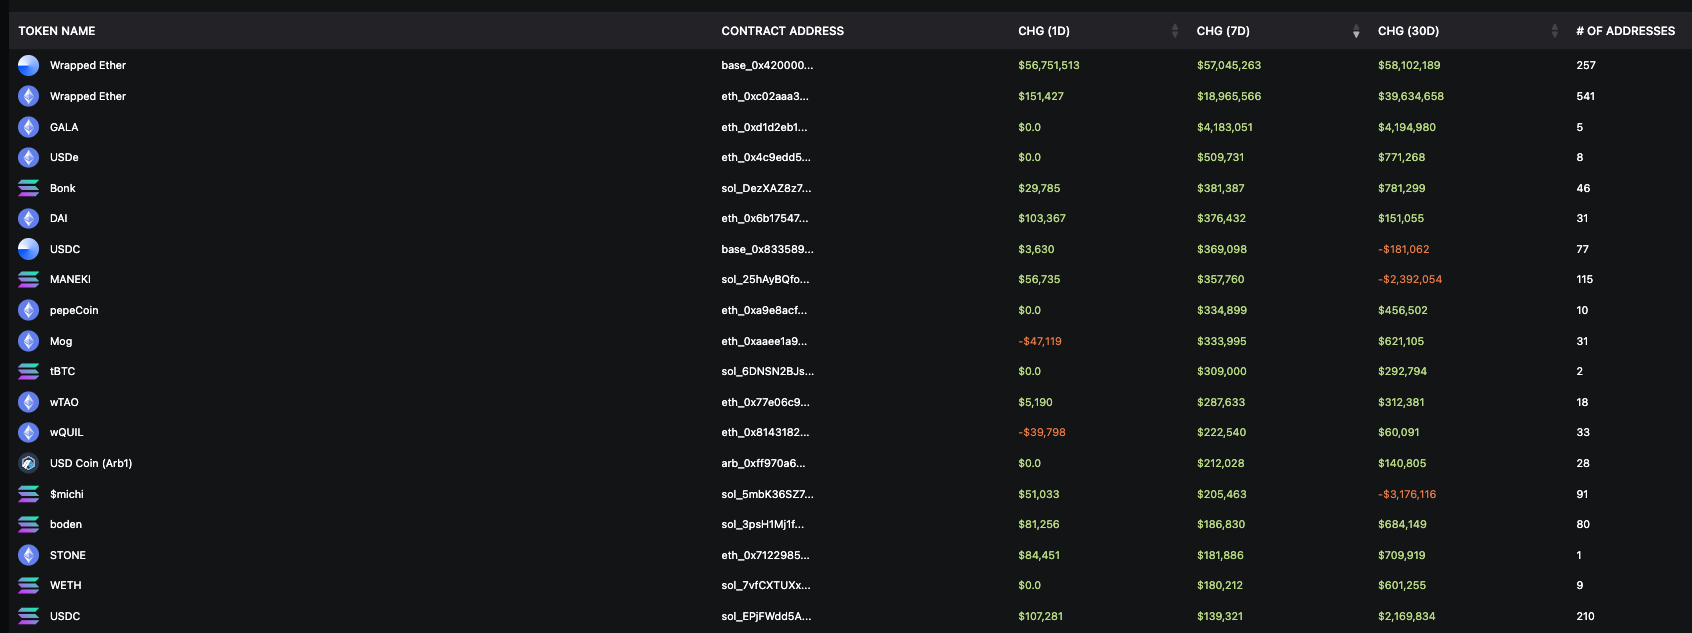1692x633 pixels.
Task: Click the Solana icon next to $michi
Action: click(29, 494)
